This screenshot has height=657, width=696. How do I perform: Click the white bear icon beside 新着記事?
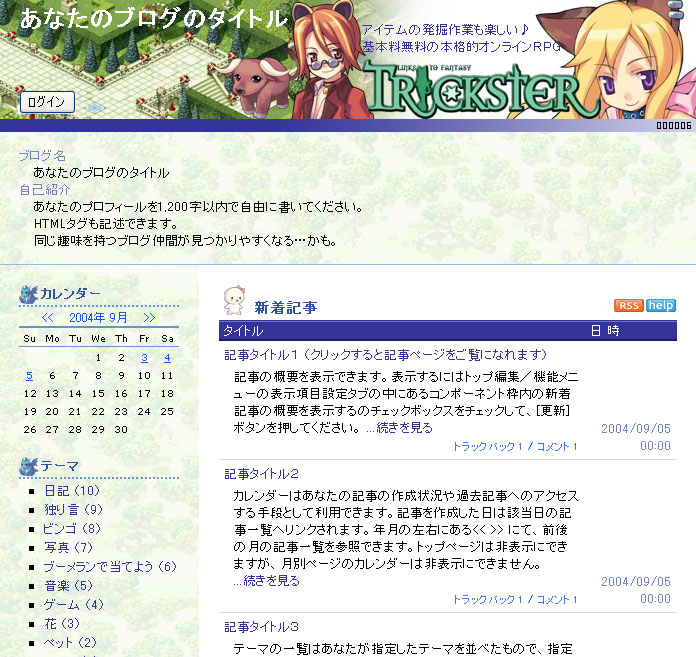233,301
